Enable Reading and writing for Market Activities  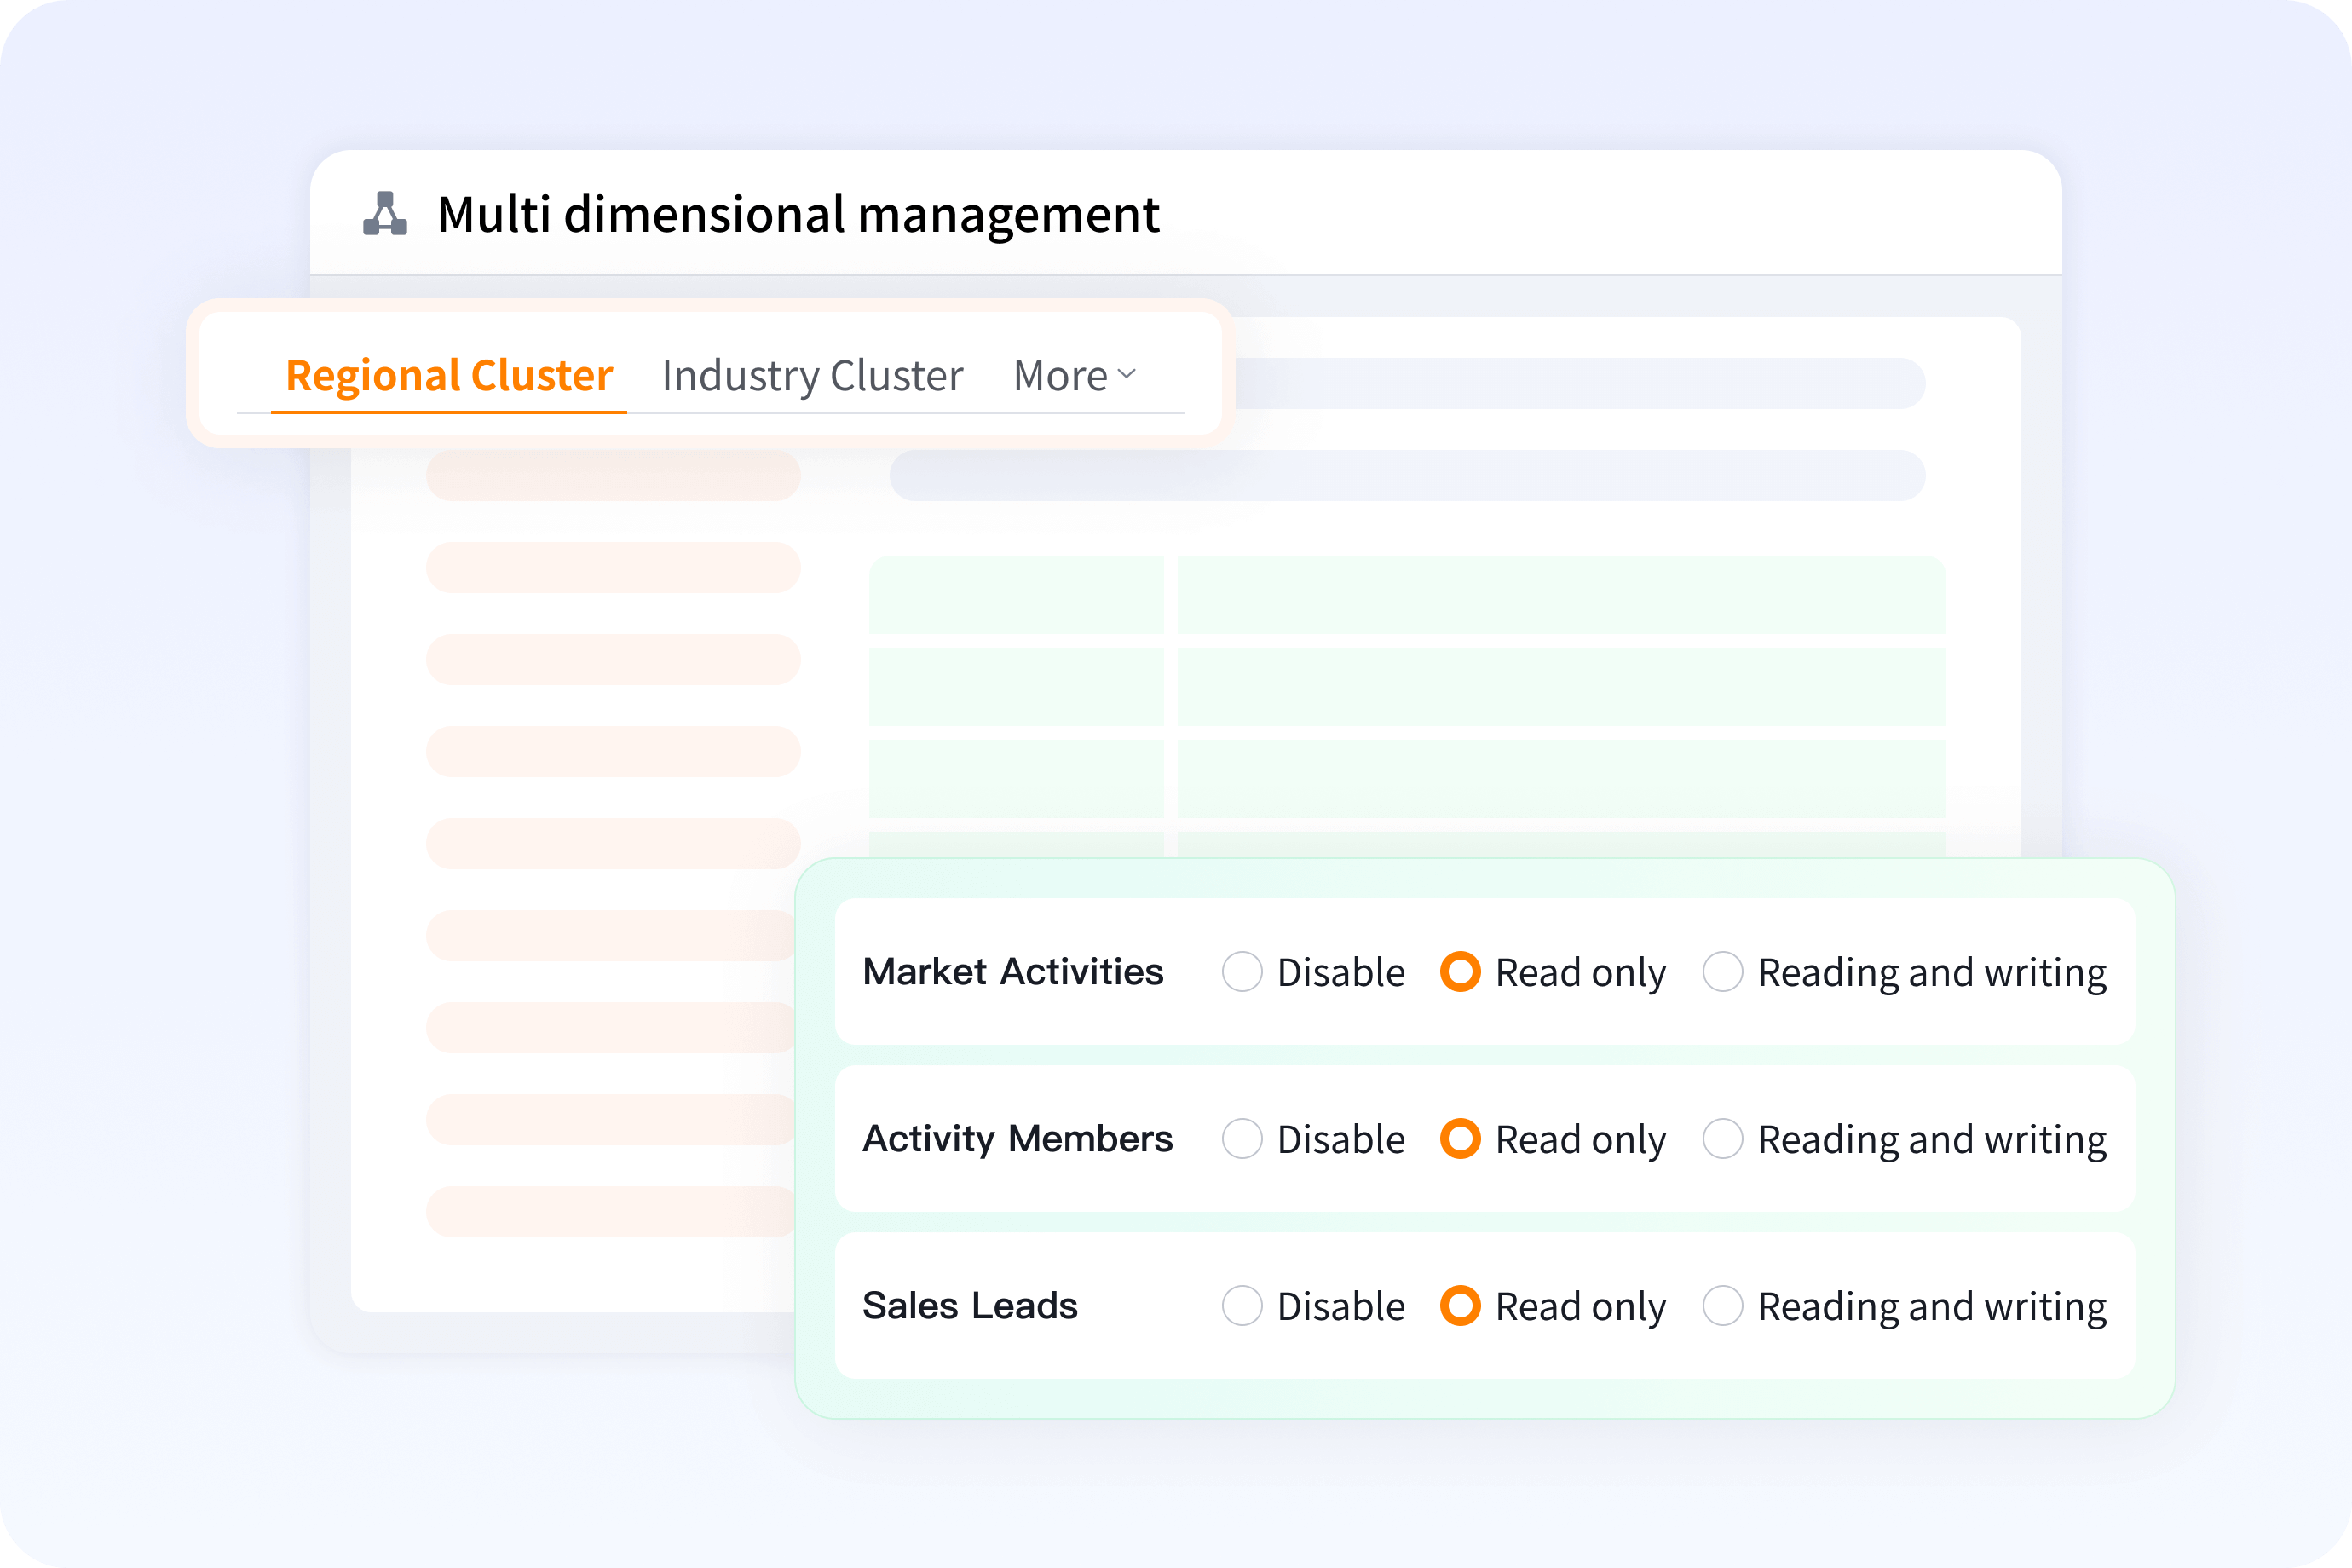point(1722,972)
